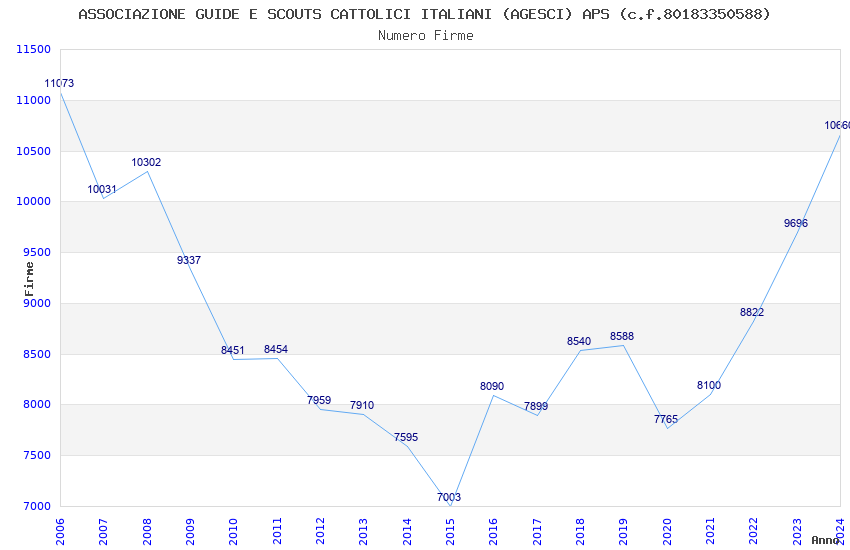Click the y-axis value 10500
850x550 pixels.
tap(34, 151)
